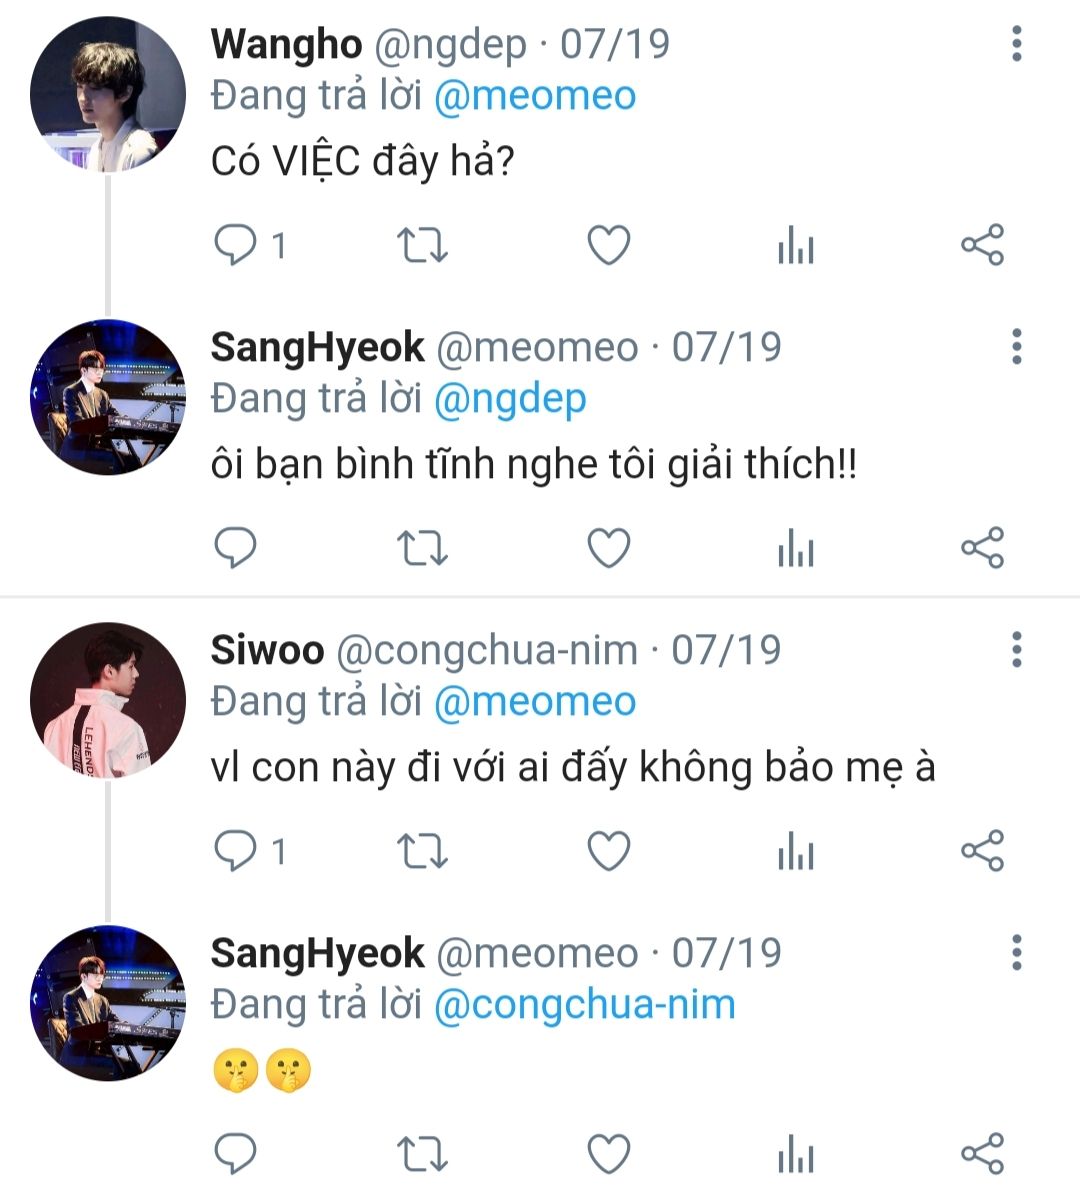View analytics on Siwoo's tweet
The height and width of the screenshot is (1196, 1080).
[x=796, y=851]
